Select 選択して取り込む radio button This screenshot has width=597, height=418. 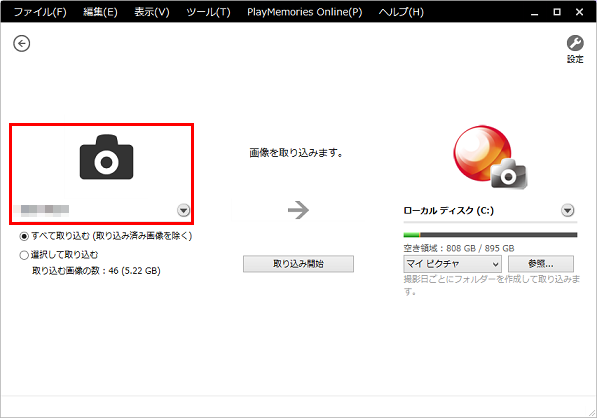point(24,255)
